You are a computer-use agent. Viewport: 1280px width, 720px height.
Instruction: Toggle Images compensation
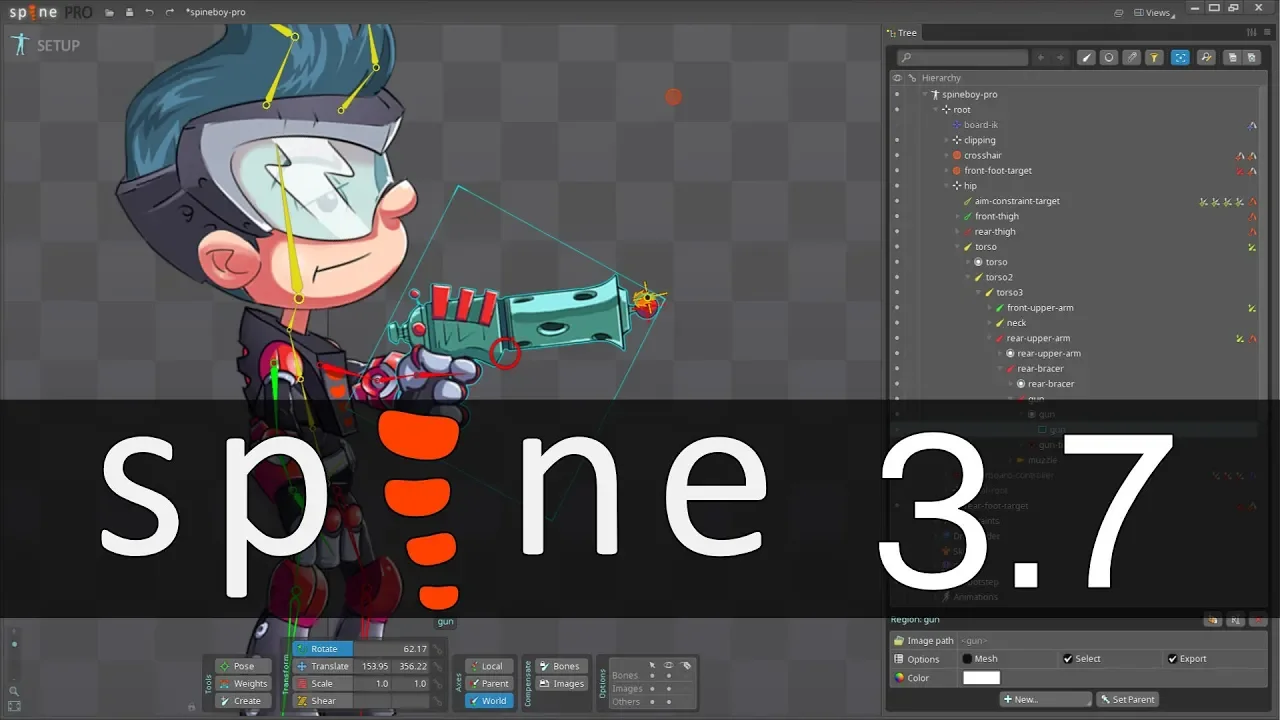[561, 684]
